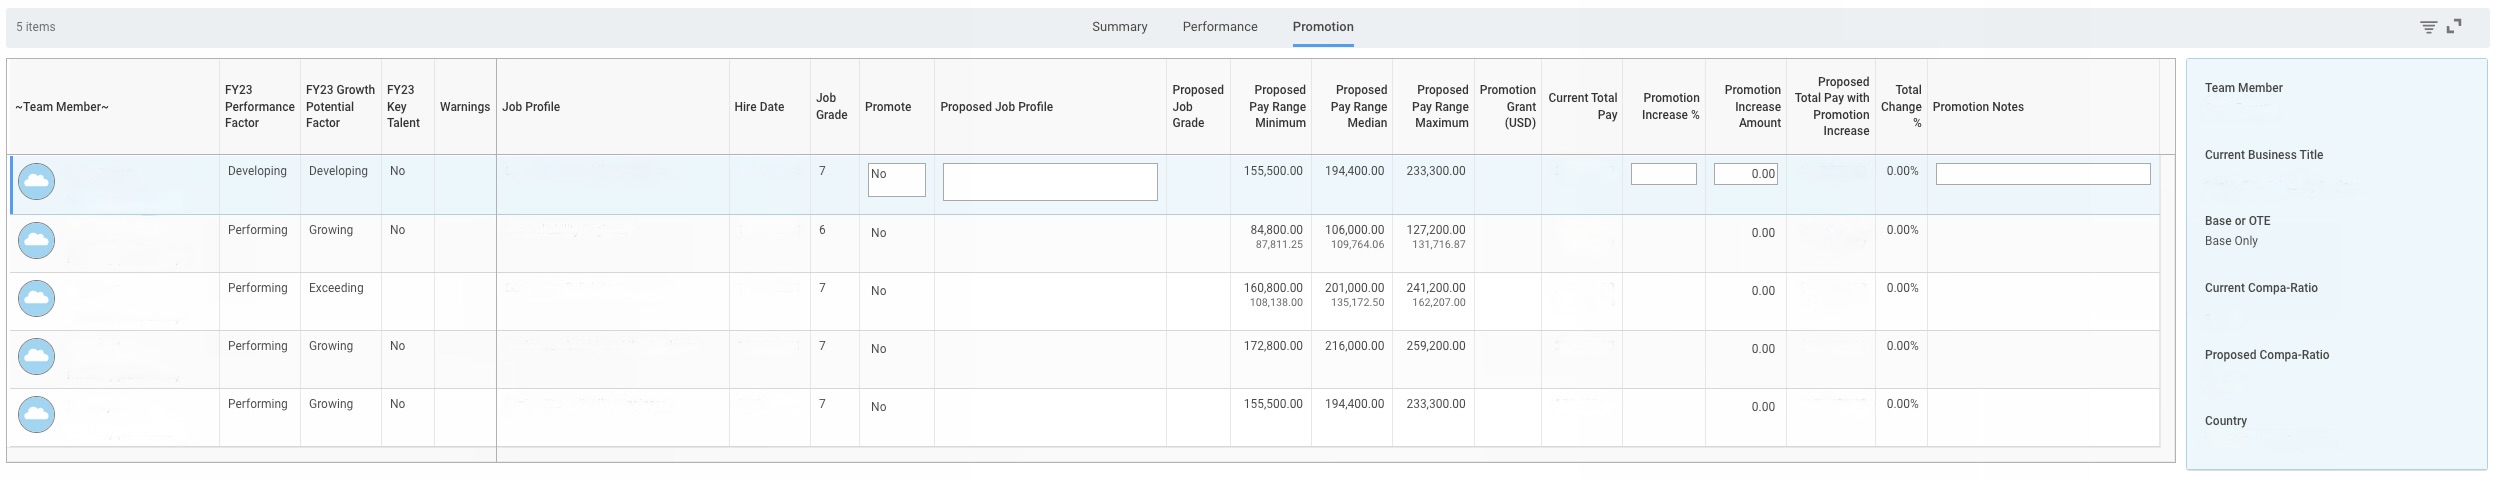The width and height of the screenshot is (2496, 479).
Task: Switch to the Summary tab
Action: pyautogui.click(x=1119, y=27)
